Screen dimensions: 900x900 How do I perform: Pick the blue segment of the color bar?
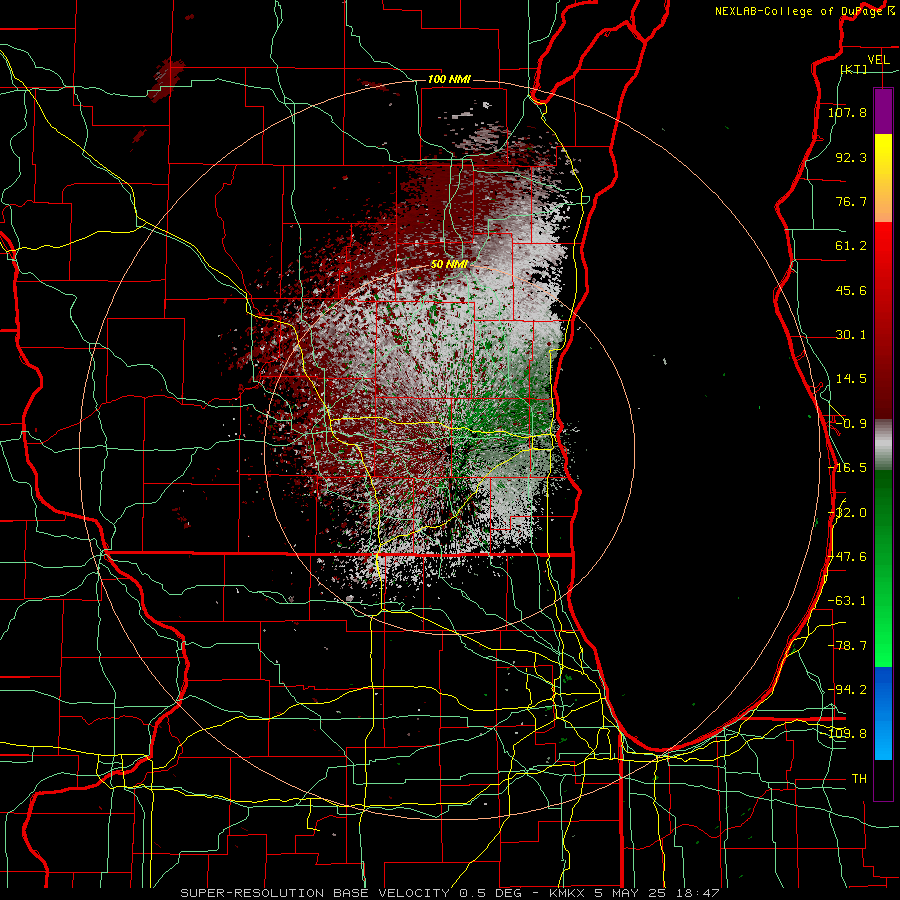[x=883, y=713]
